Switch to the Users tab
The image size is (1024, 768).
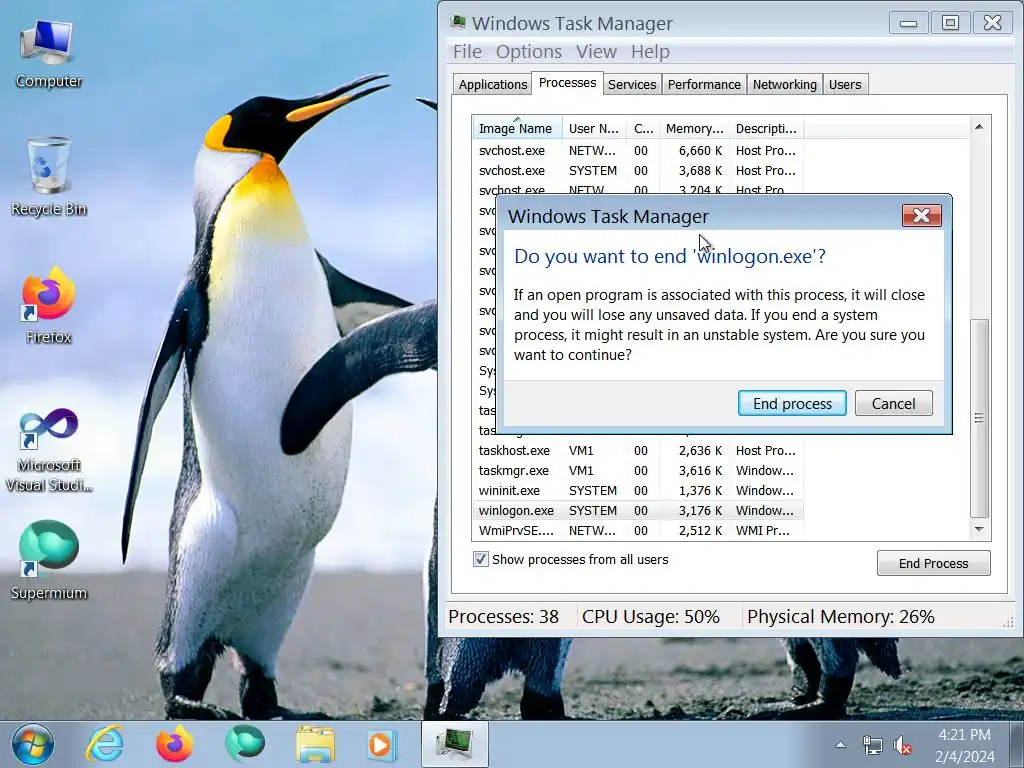pos(845,84)
